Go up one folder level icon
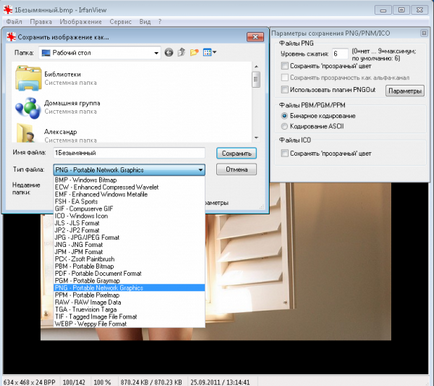 click(x=182, y=52)
